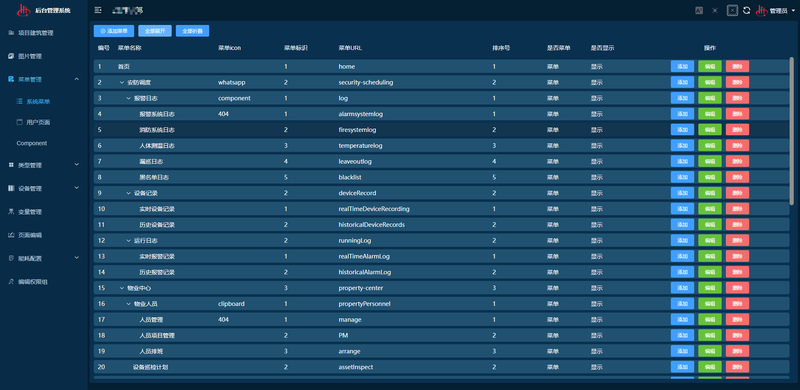Click green edit button in security-scheduling row

pos(710,82)
